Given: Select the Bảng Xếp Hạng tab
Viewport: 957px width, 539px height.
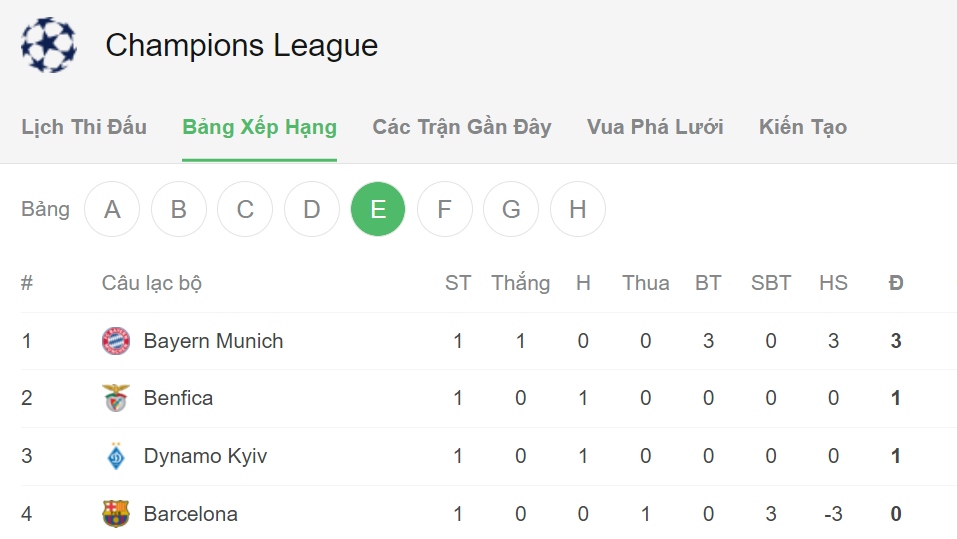Looking at the screenshot, I should [259, 127].
